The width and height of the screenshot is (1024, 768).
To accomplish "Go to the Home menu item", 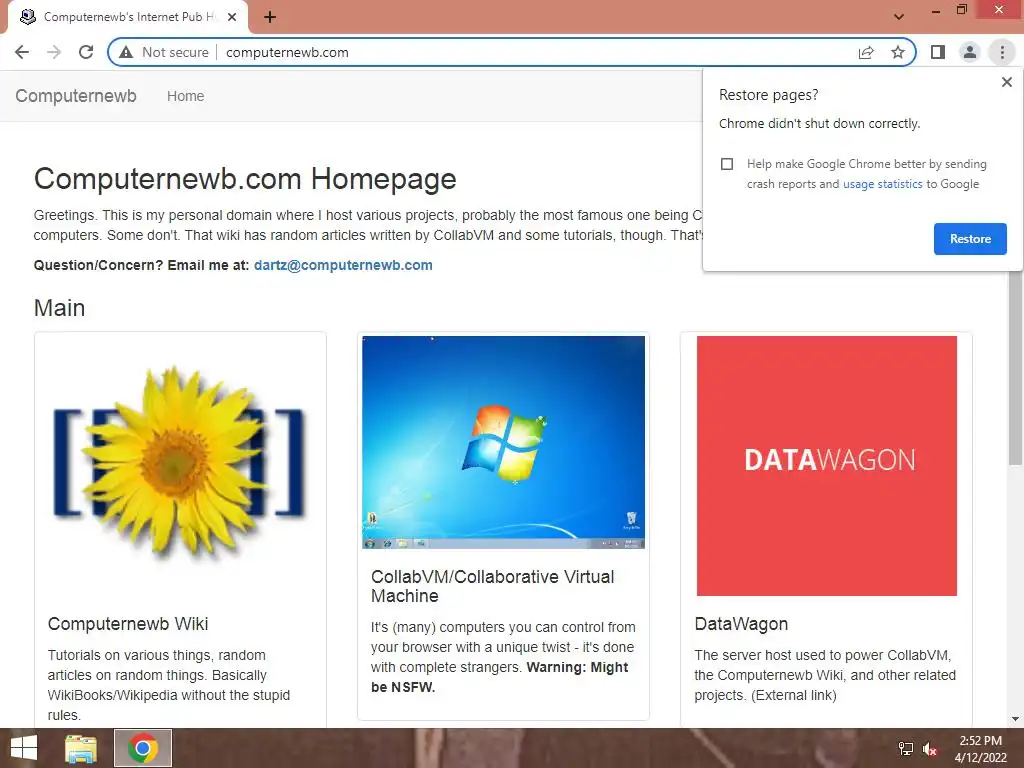I will (x=185, y=96).
